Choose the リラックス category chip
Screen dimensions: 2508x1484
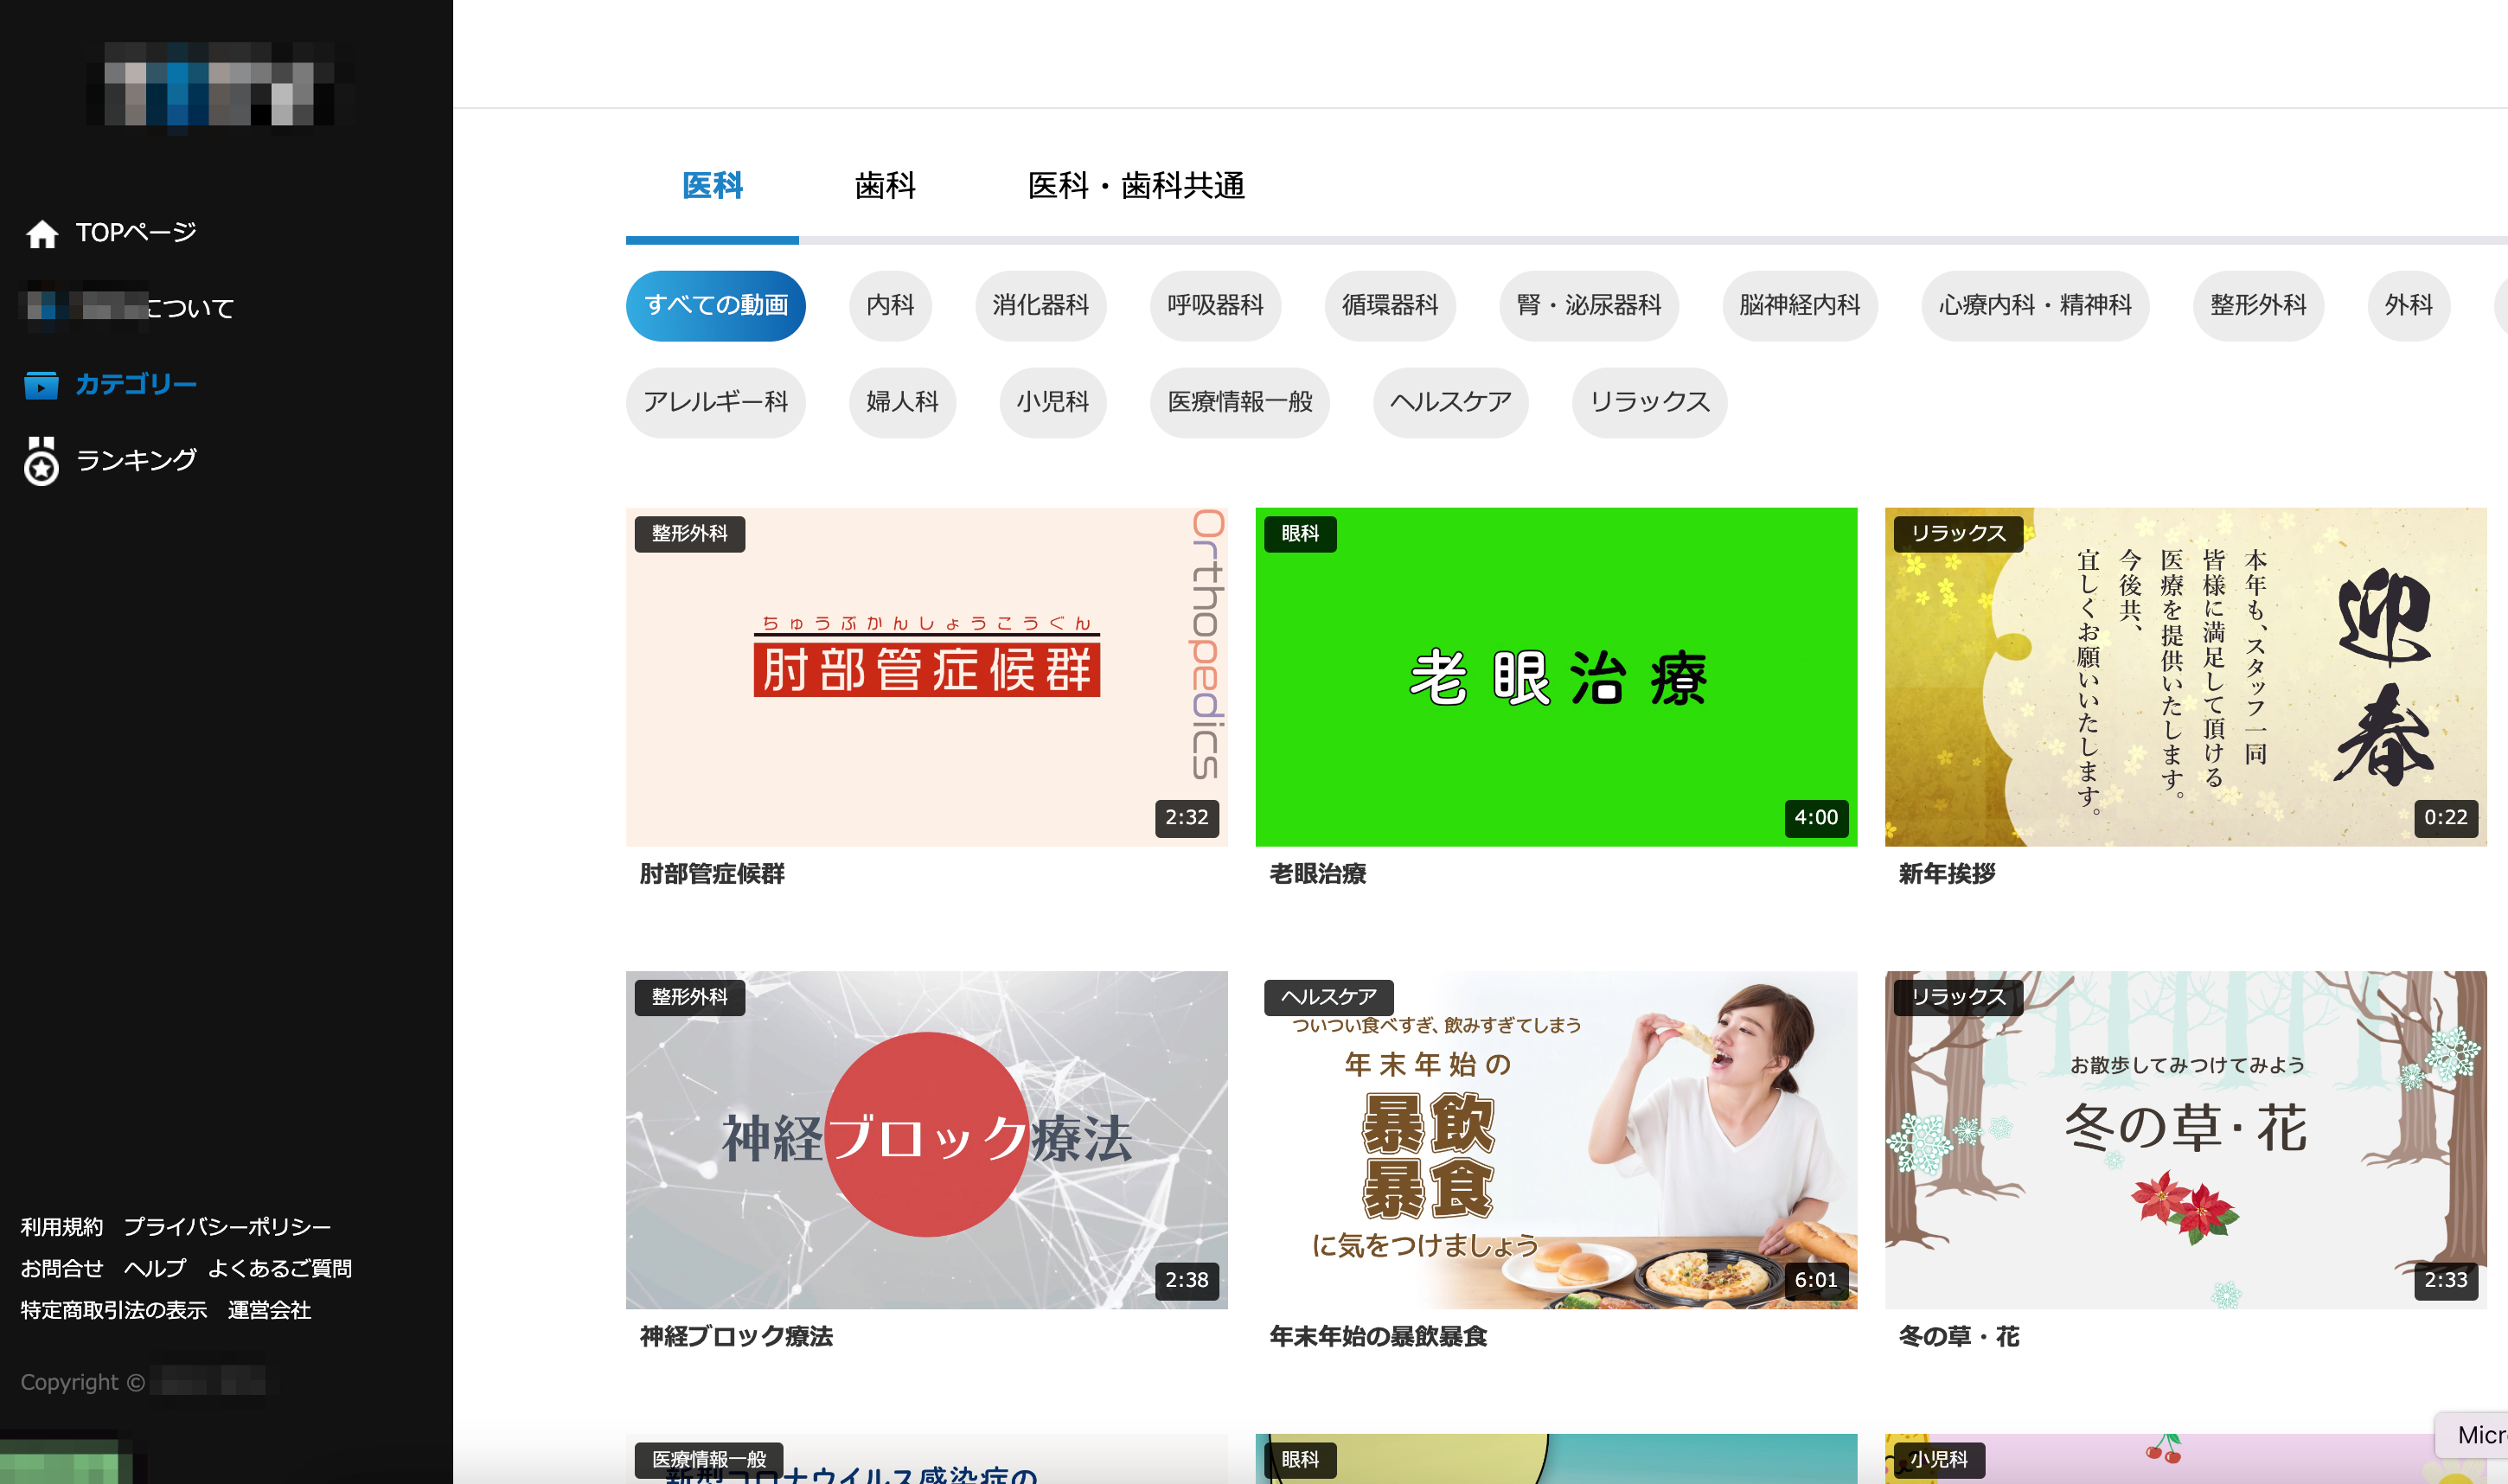pos(1648,402)
